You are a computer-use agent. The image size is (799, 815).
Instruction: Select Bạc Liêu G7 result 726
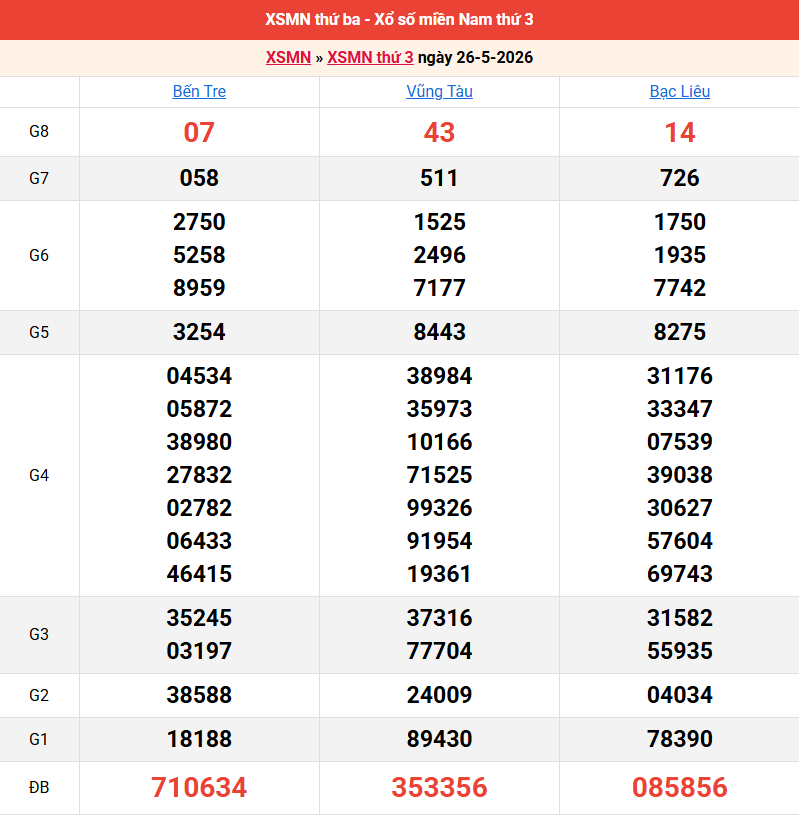coord(679,178)
